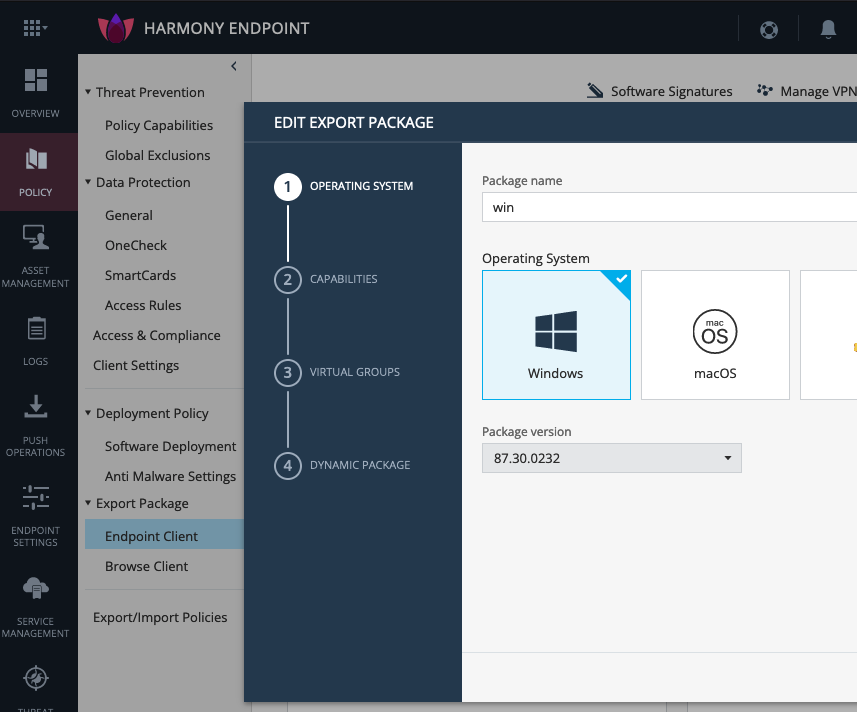Select the Windows operating system tile
Screen dimensions: 857x712
click(556, 334)
